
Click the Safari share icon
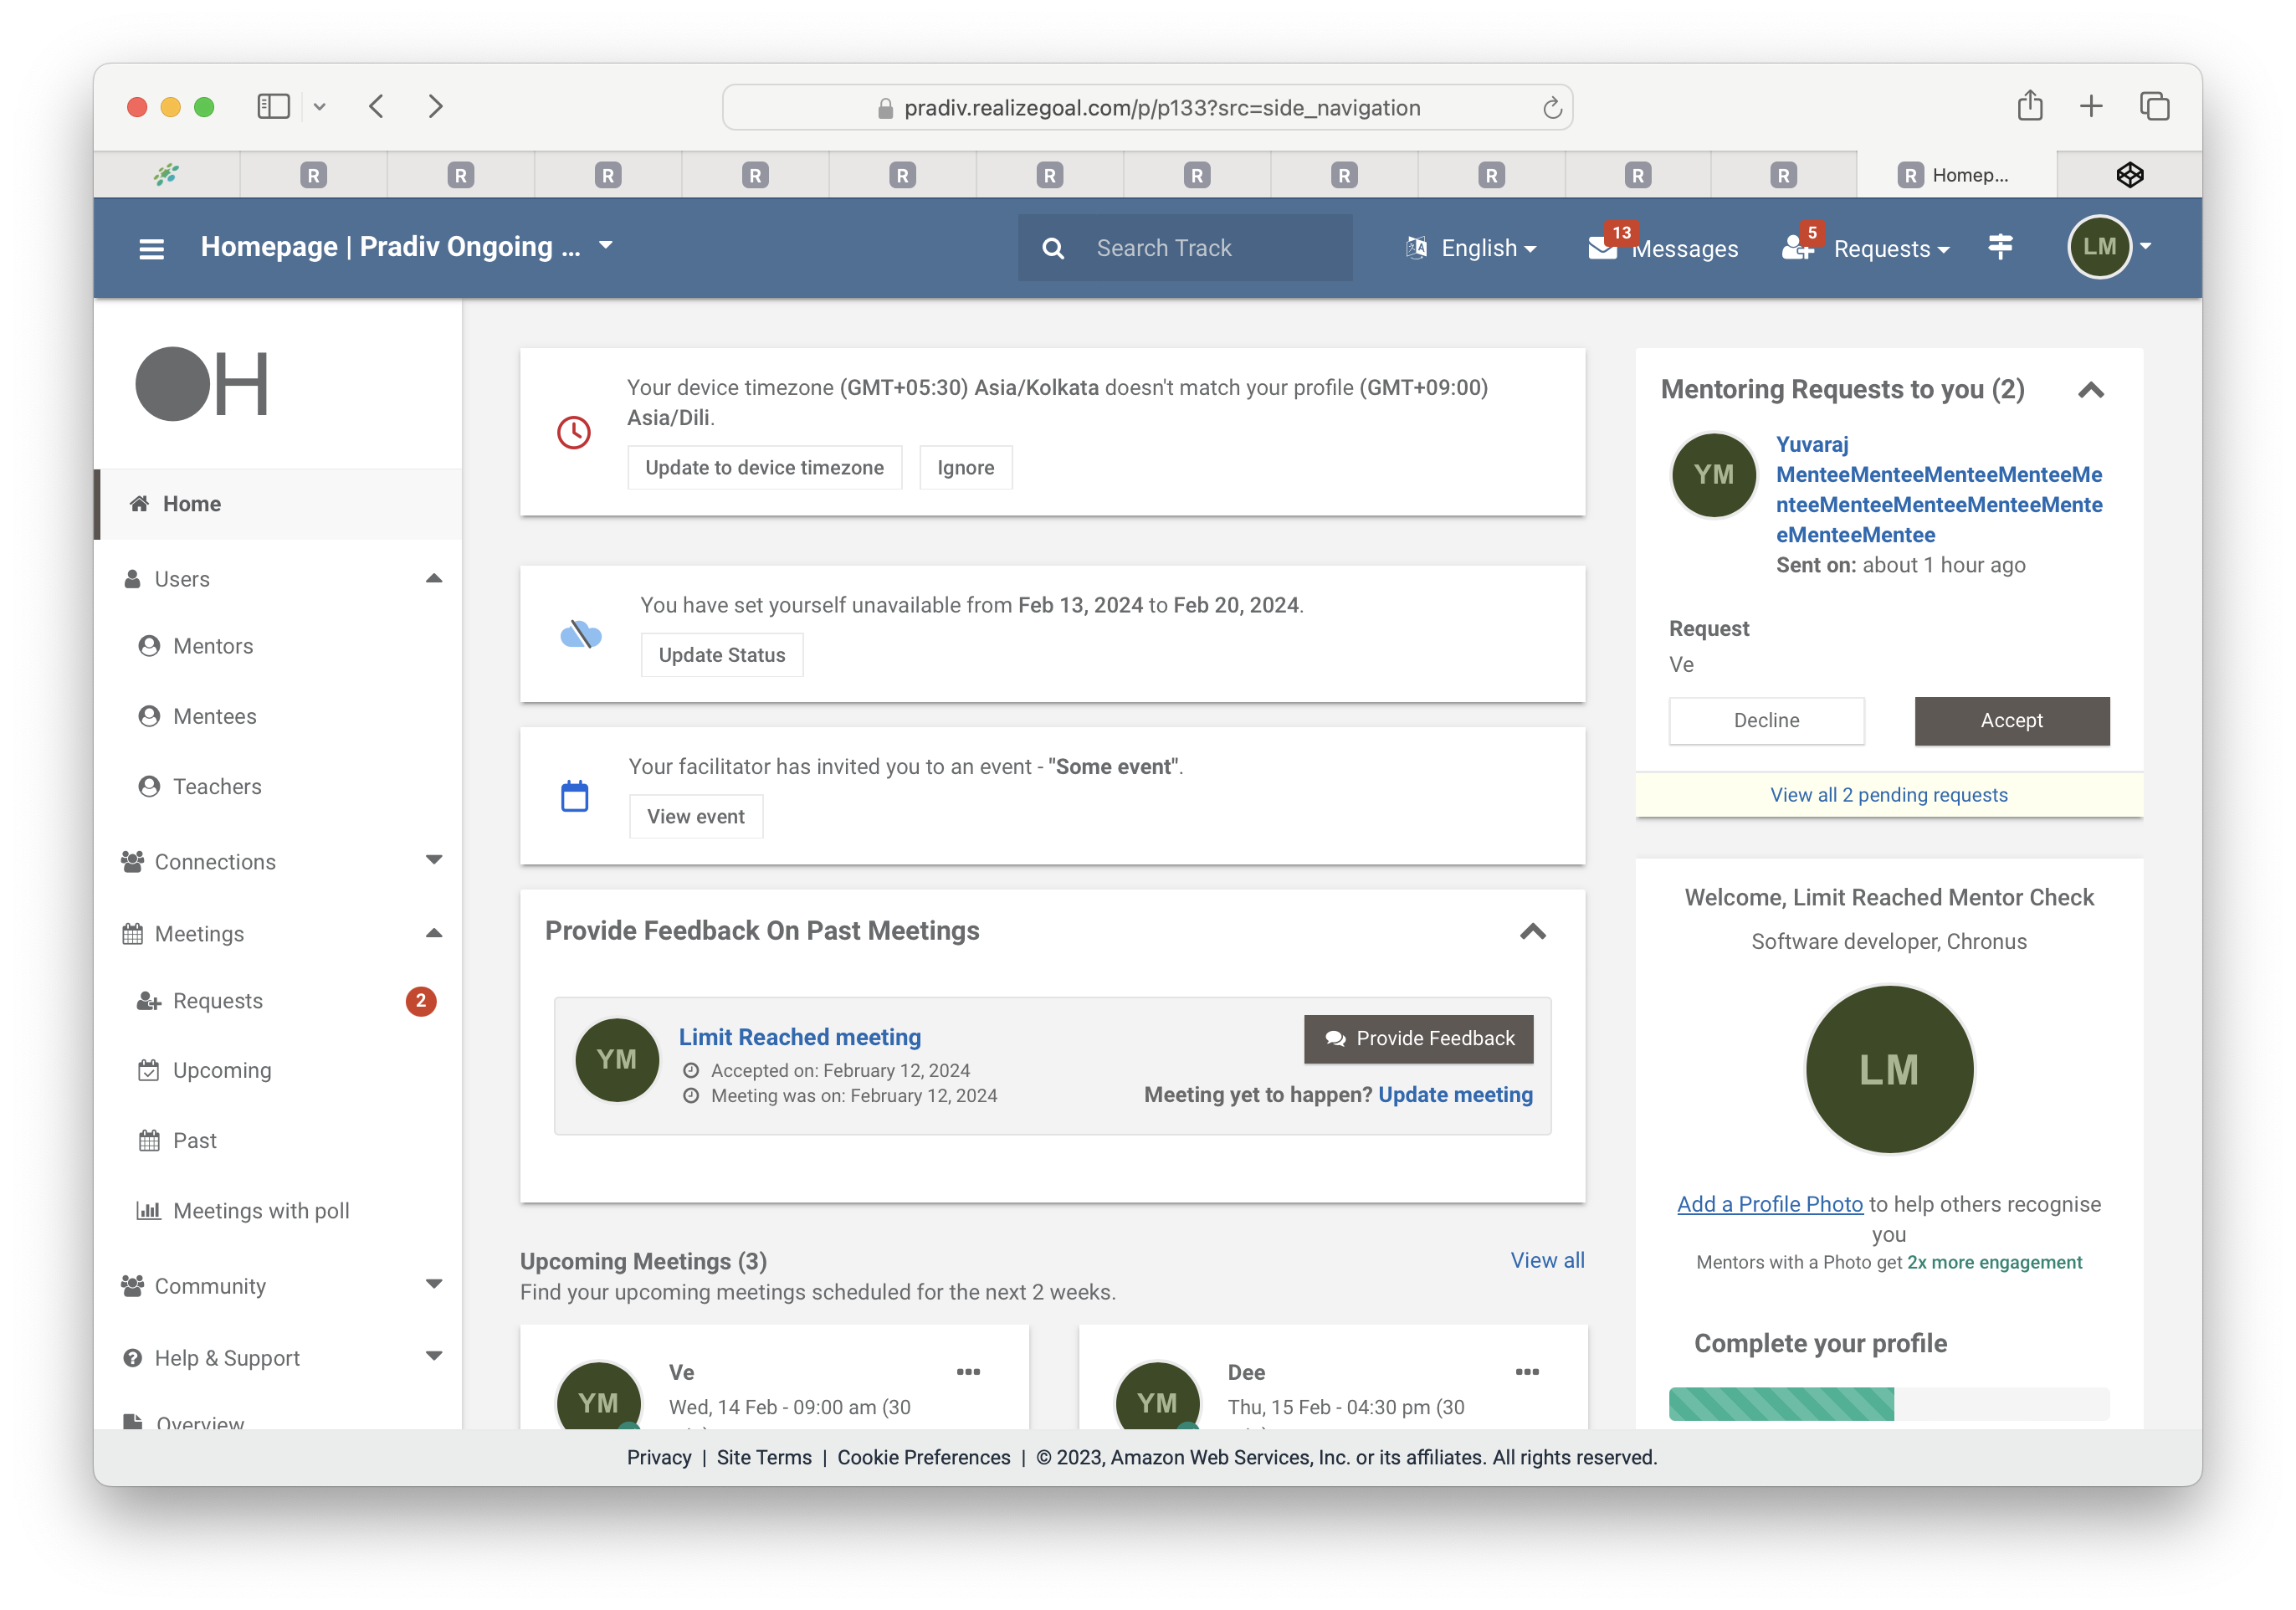click(2029, 106)
